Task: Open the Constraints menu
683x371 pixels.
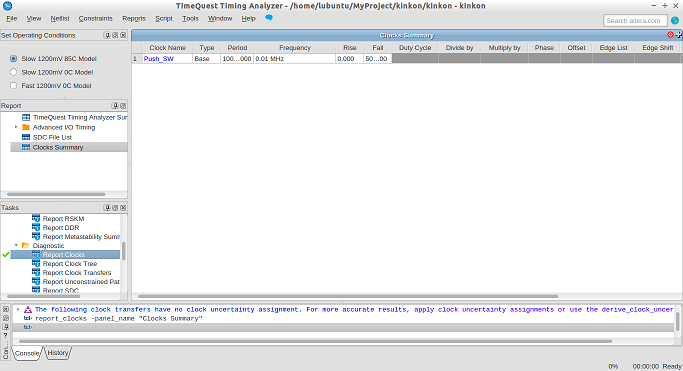Action: pyautogui.click(x=95, y=18)
